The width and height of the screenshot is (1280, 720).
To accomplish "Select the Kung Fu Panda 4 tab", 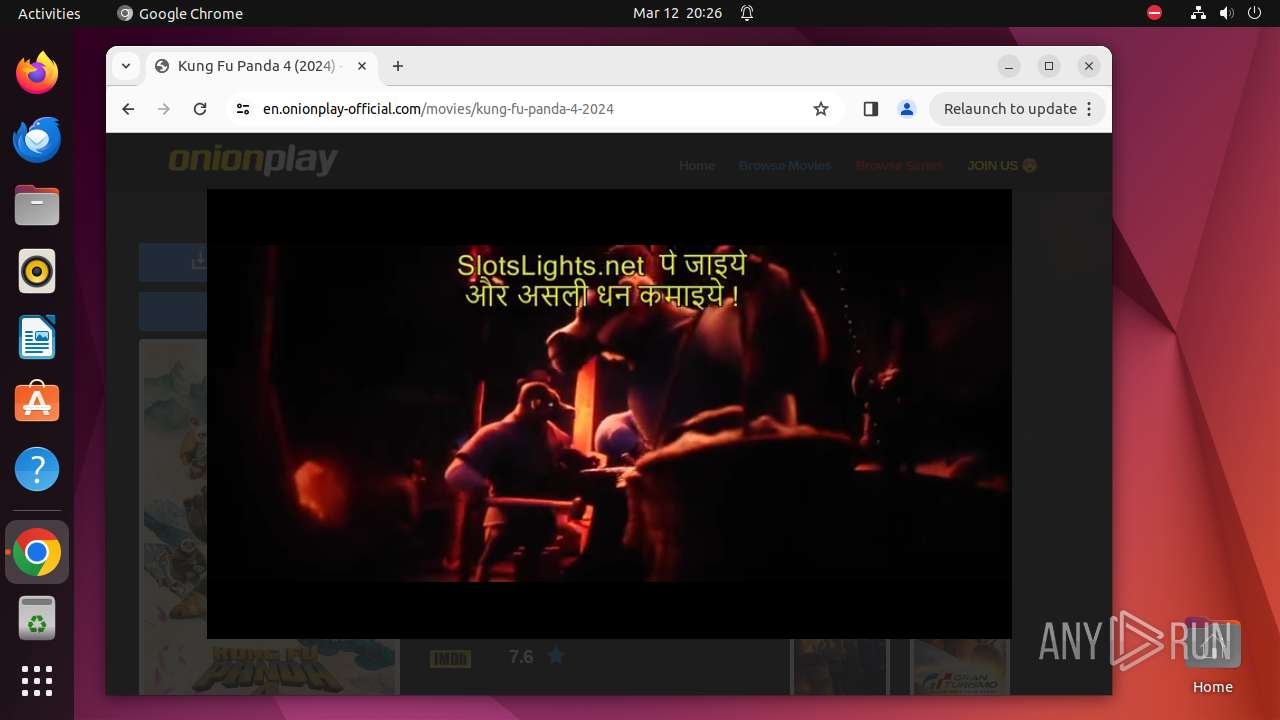I will (263, 66).
